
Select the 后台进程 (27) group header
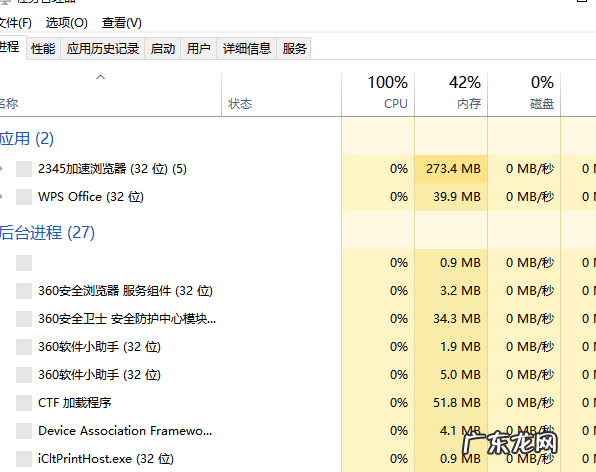coord(47,233)
